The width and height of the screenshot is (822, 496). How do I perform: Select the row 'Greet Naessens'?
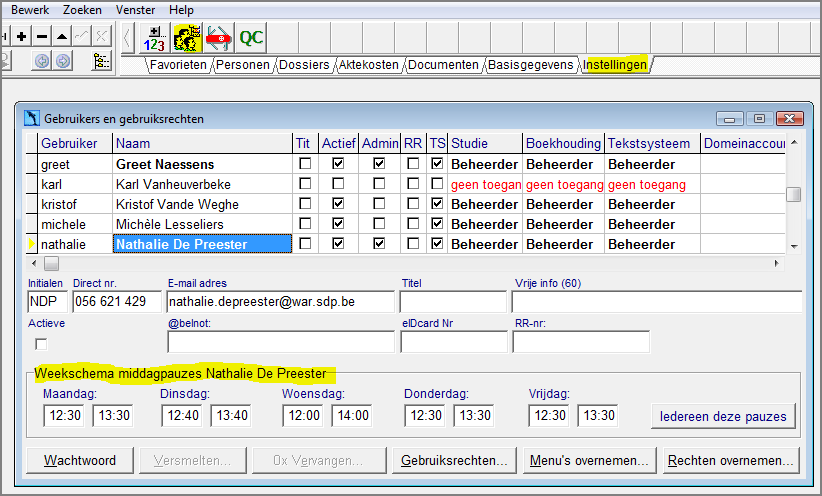(405, 164)
